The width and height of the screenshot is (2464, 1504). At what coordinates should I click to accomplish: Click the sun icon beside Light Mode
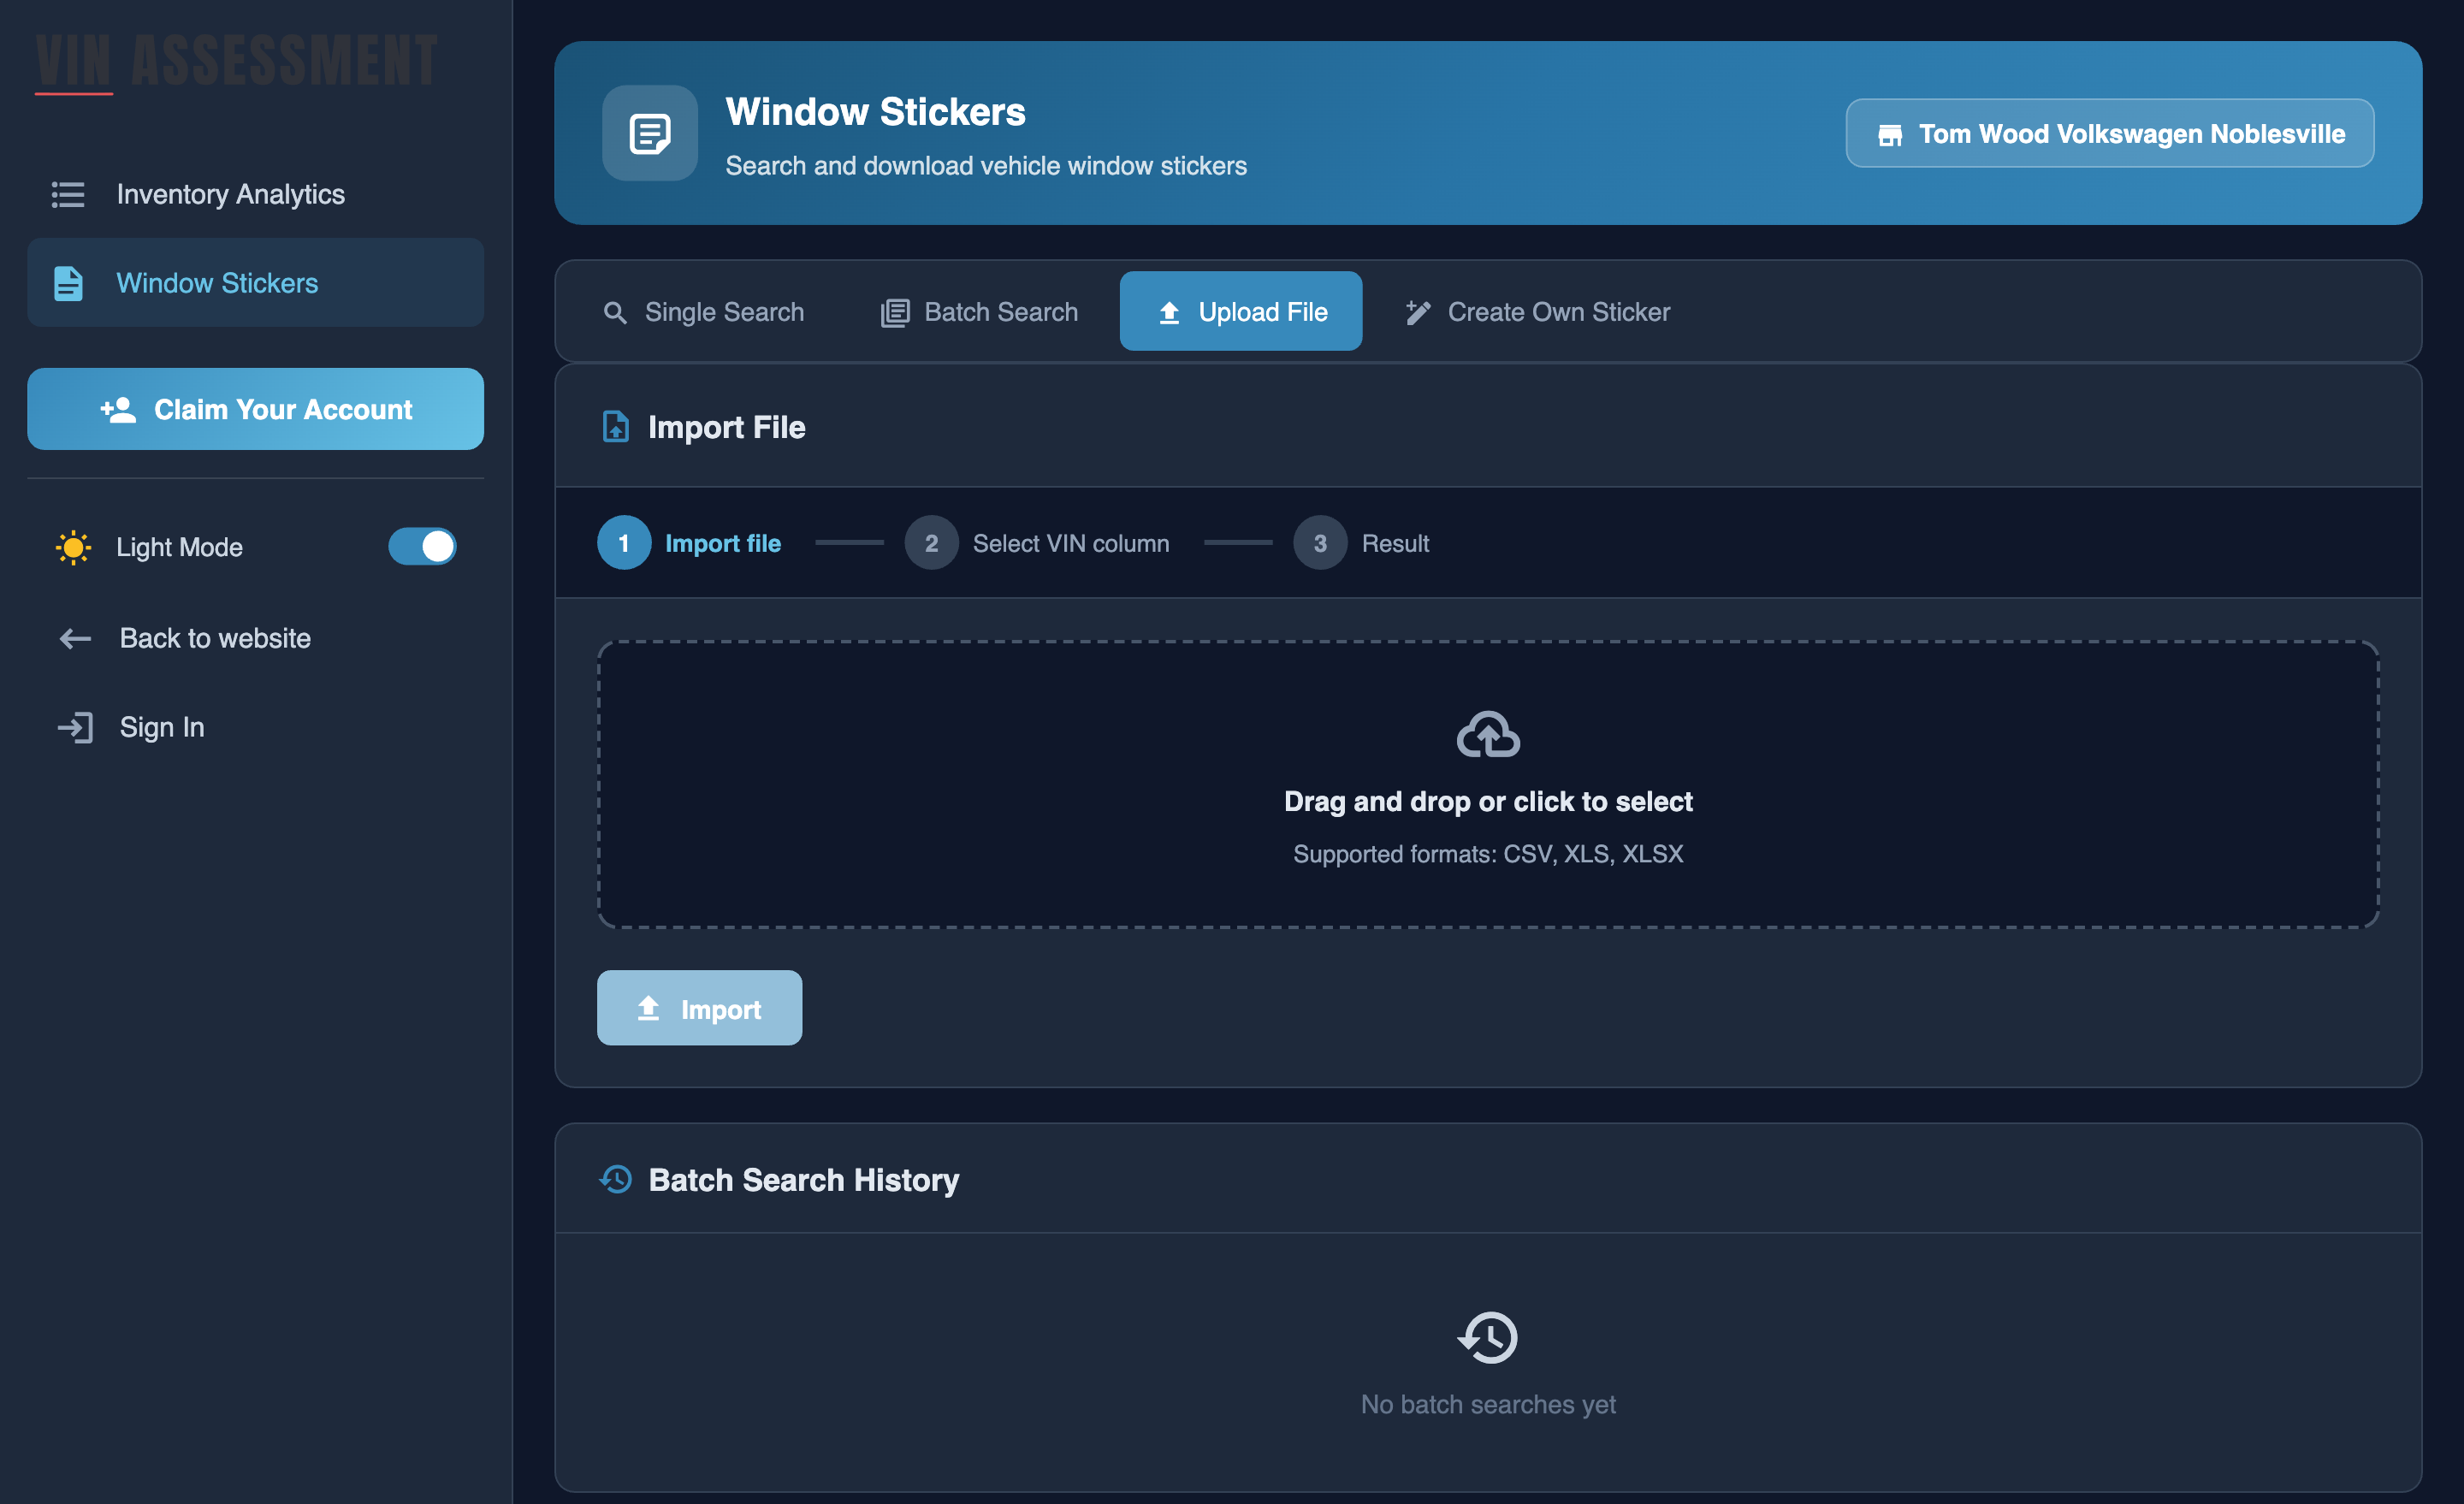(73, 547)
